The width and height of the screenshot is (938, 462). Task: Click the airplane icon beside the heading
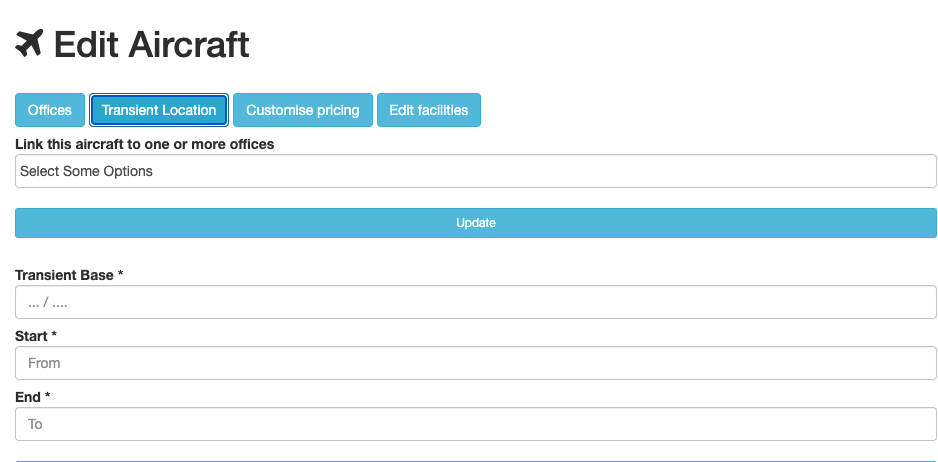pyautogui.click(x=30, y=43)
